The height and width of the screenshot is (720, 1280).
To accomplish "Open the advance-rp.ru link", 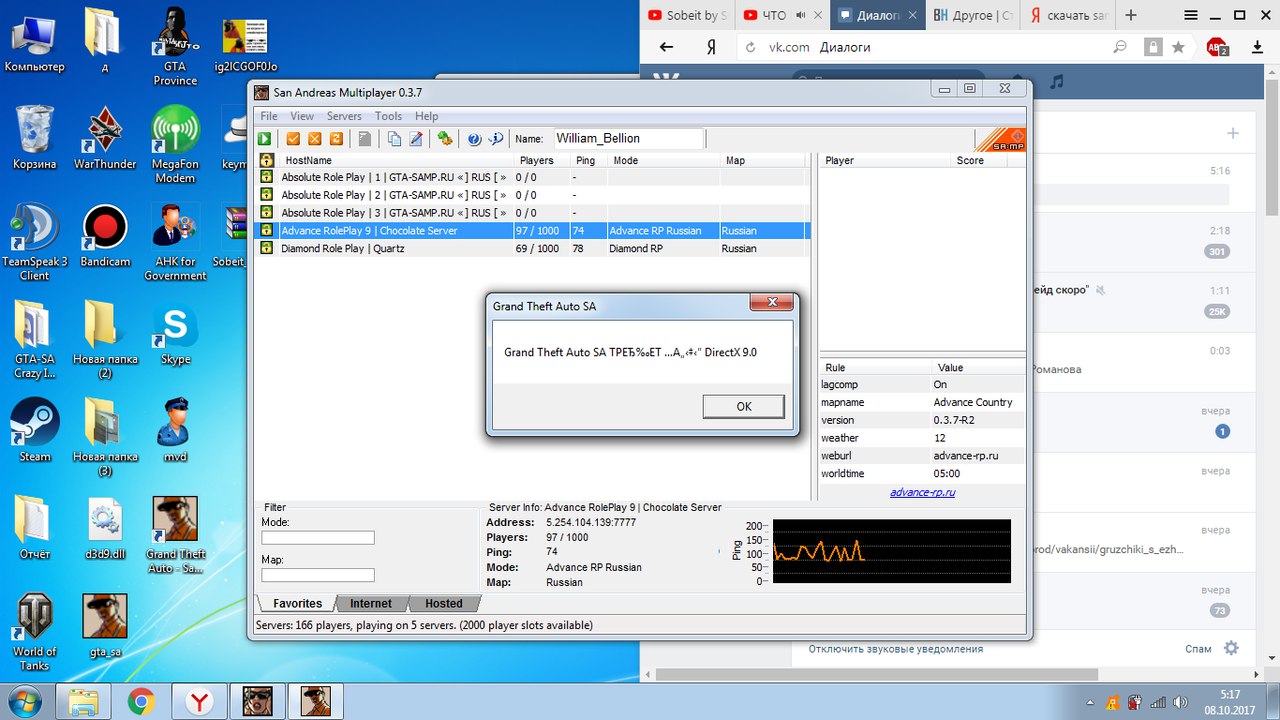I will pyautogui.click(x=922, y=492).
